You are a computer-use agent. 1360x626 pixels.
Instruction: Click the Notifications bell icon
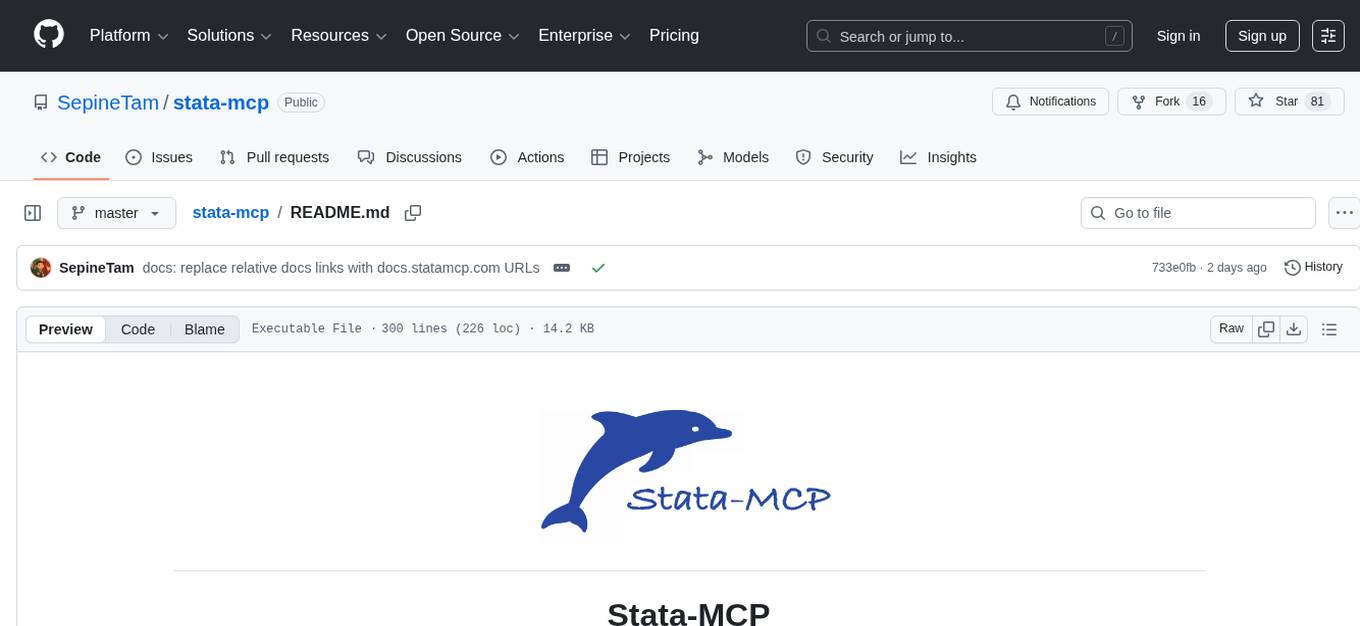coord(1013,101)
